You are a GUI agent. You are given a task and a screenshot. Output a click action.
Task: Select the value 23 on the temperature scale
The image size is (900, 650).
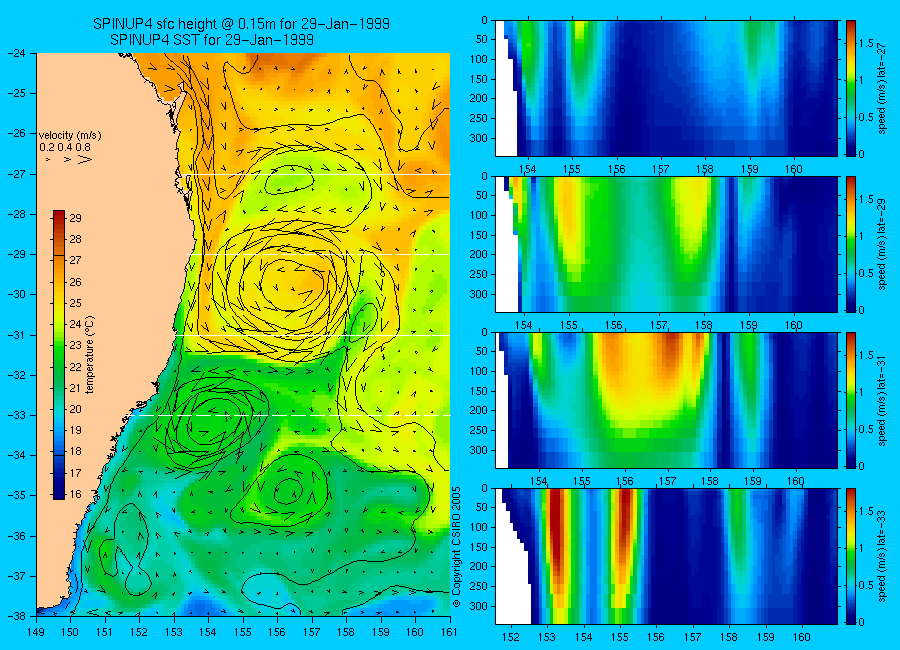tap(75, 346)
